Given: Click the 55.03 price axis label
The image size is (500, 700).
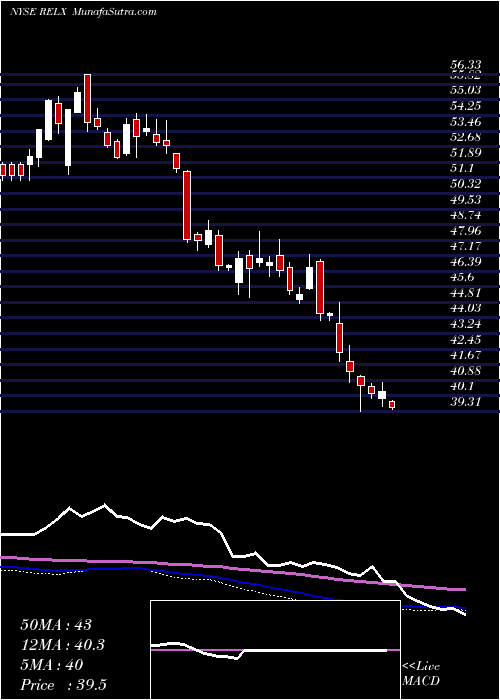Looking at the screenshot, I should 466,90.
